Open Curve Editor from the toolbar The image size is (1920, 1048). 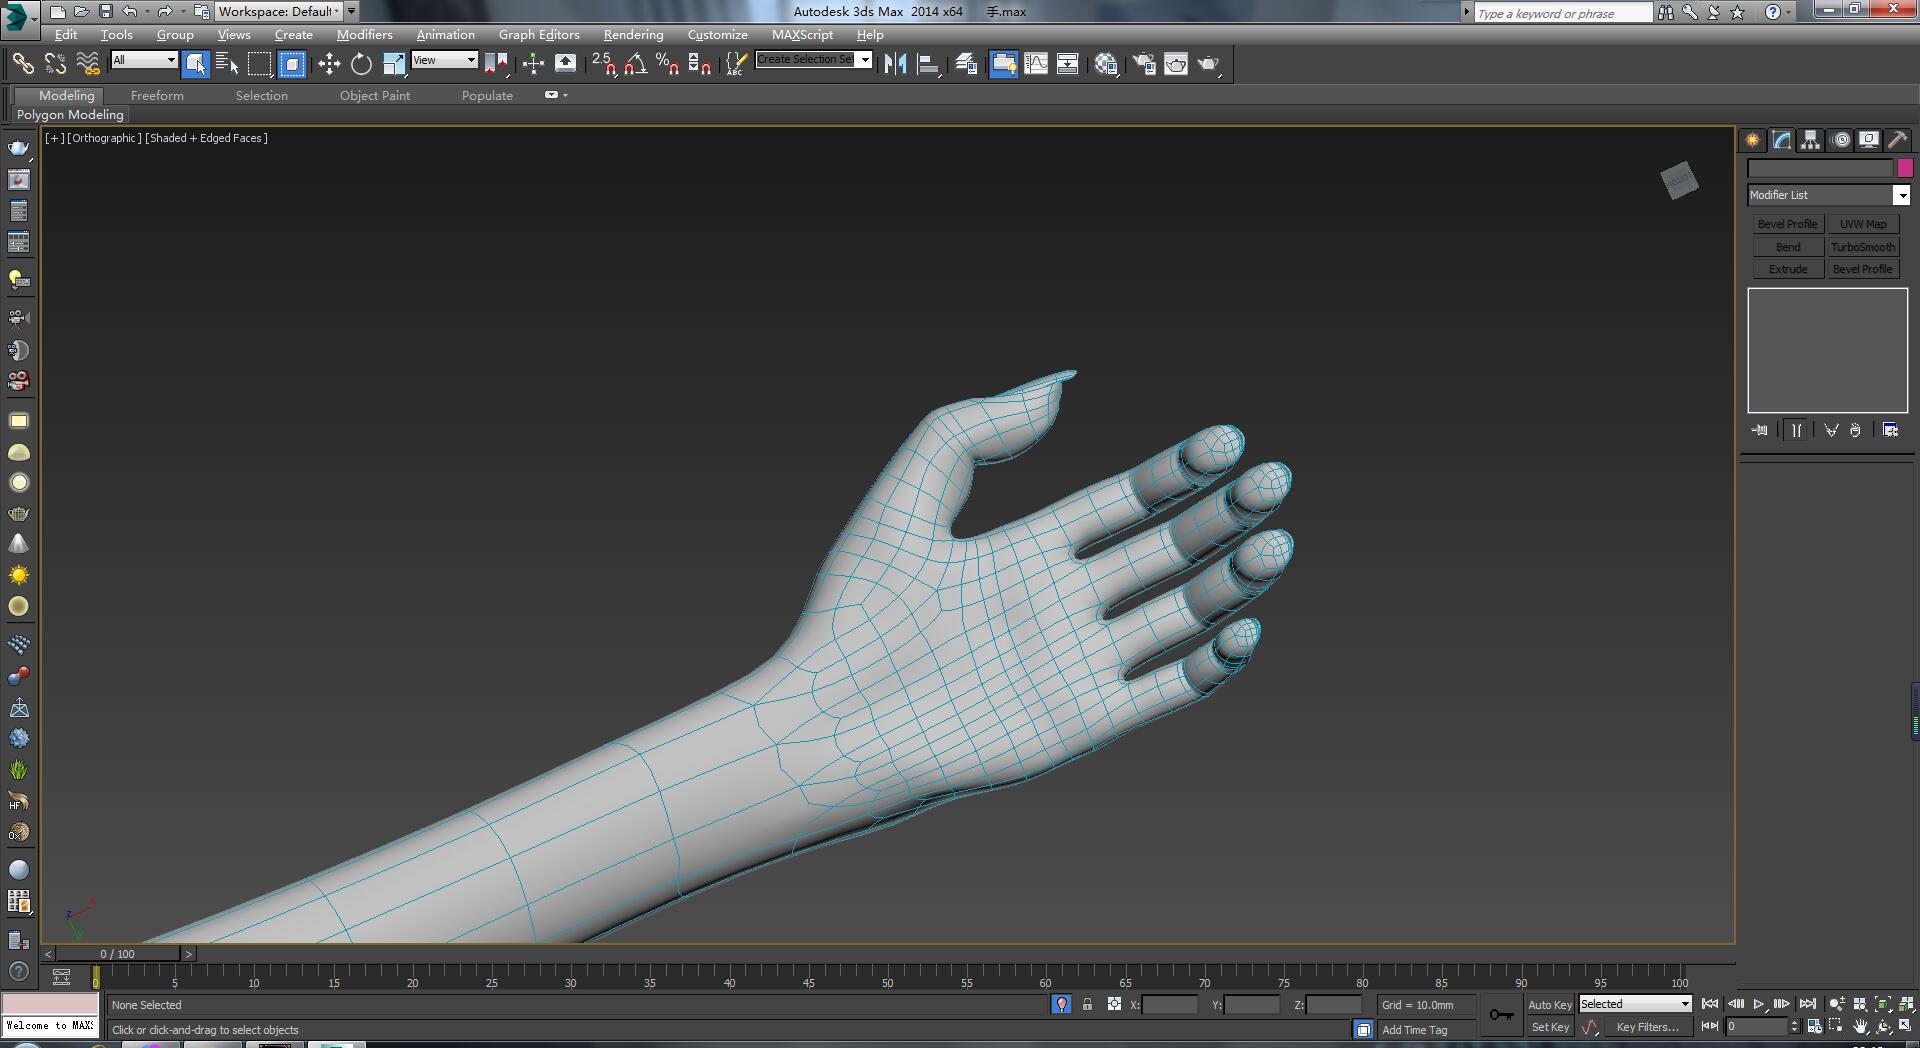point(1036,64)
